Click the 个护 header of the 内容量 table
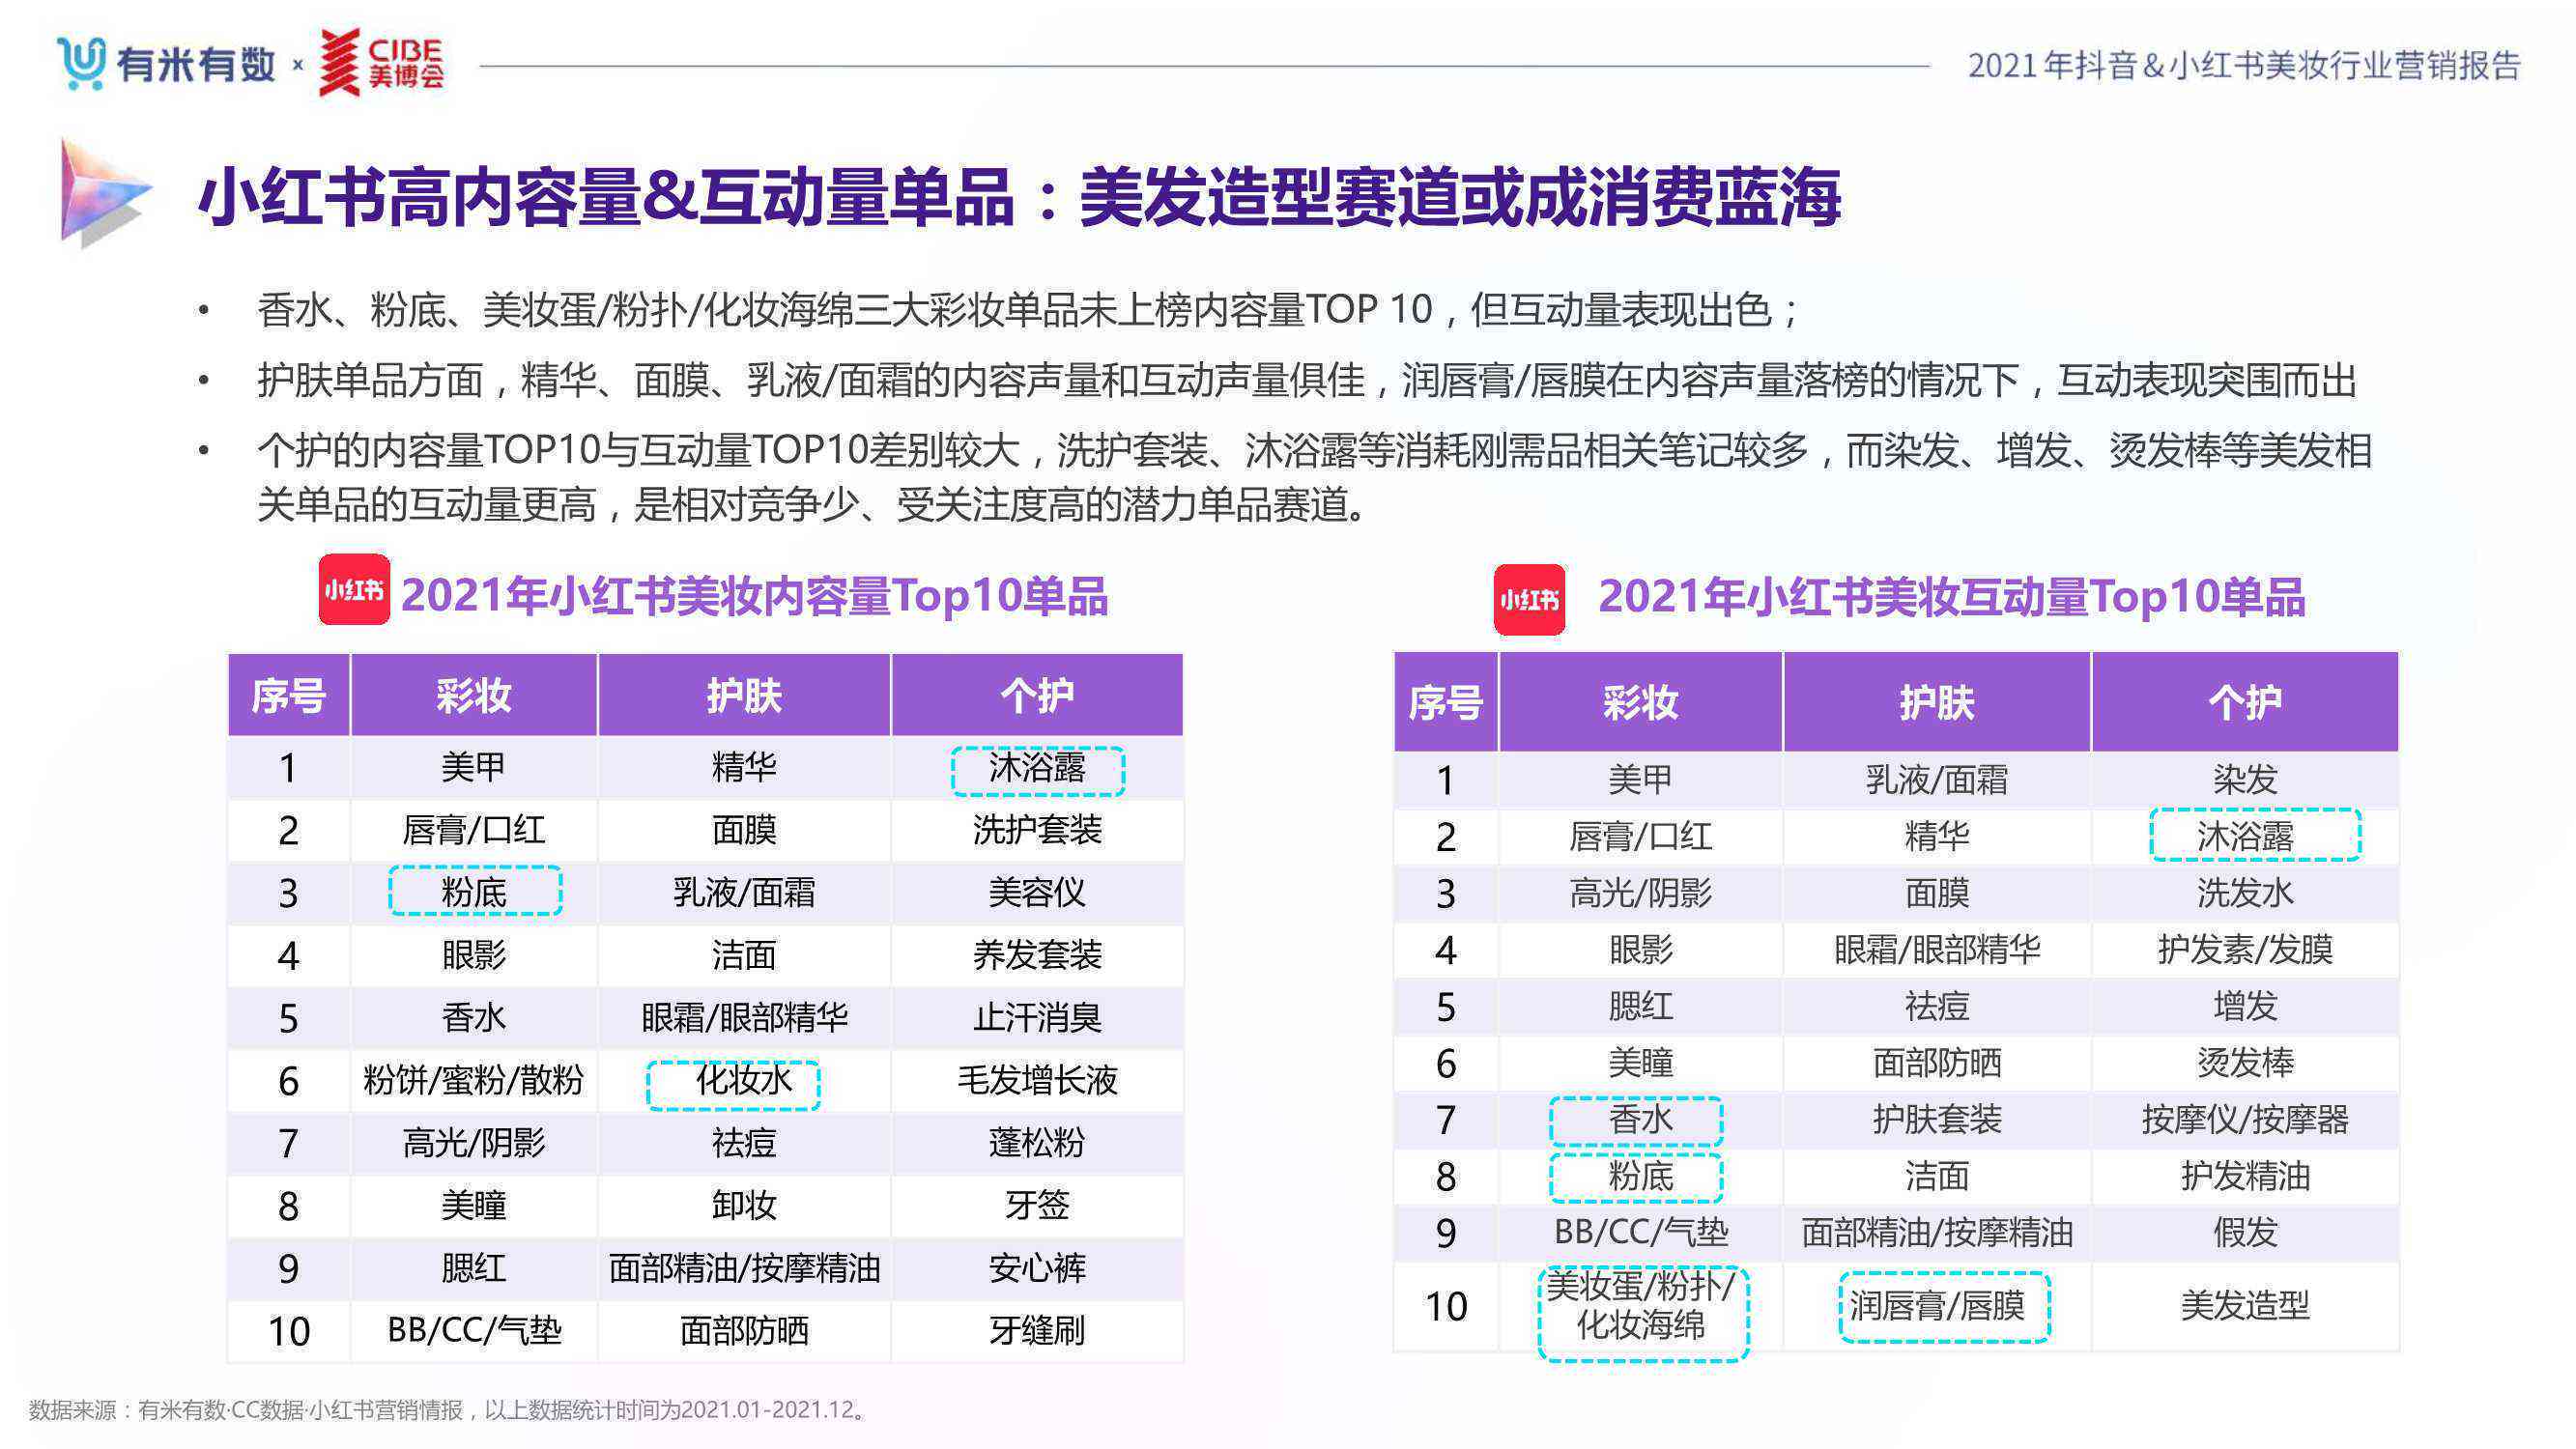2576x1449 pixels. [1037, 695]
